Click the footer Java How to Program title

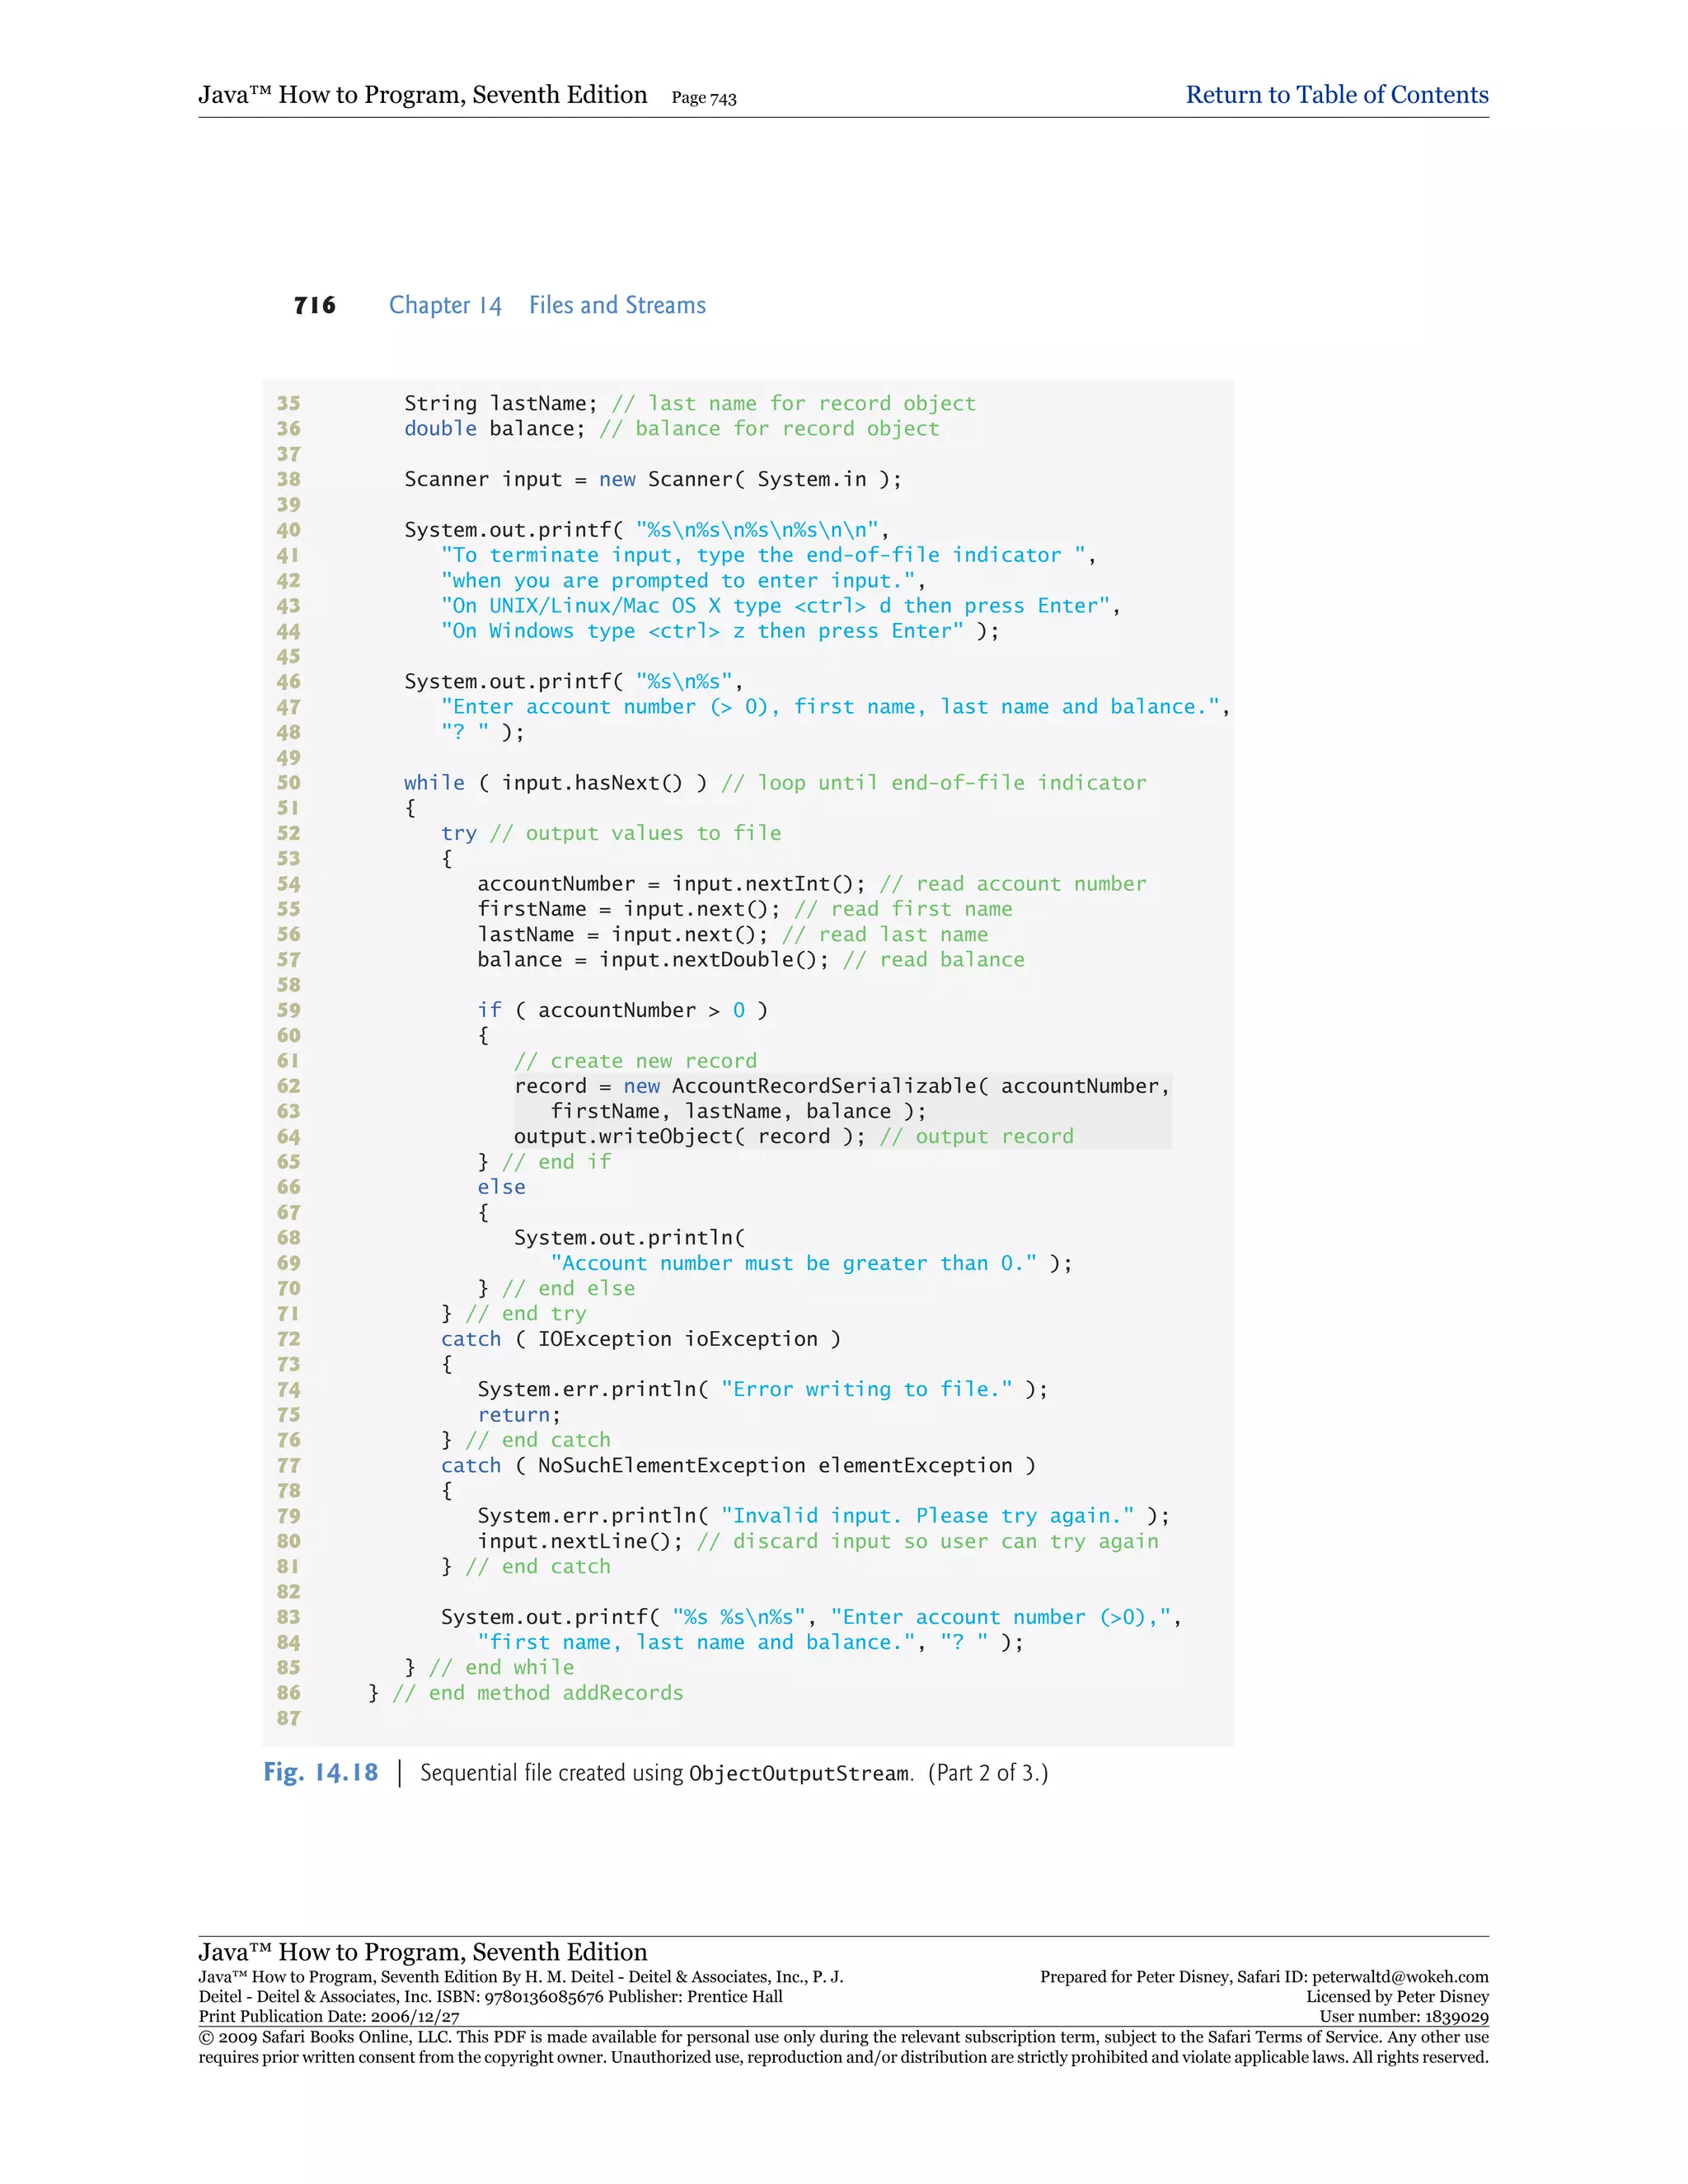coord(422,1951)
